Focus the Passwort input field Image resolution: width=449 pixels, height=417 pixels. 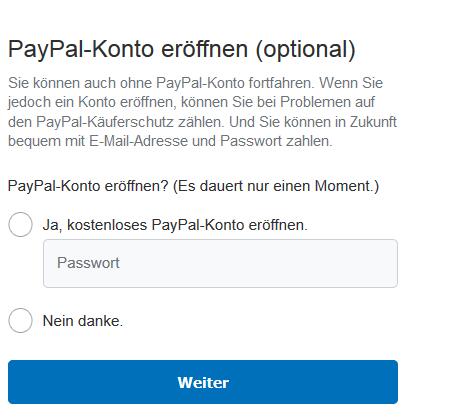pyautogui.click(x=220, y=263)
